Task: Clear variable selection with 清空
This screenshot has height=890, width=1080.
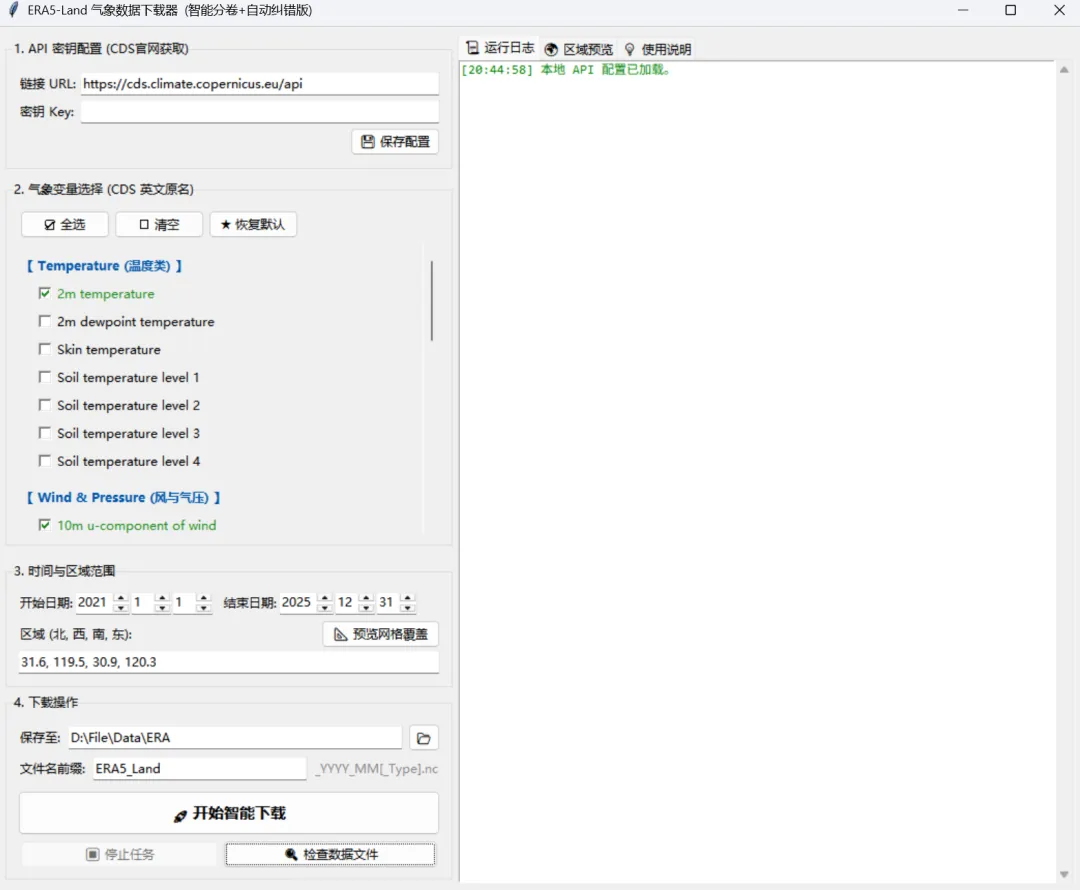Action: (159, 225)
